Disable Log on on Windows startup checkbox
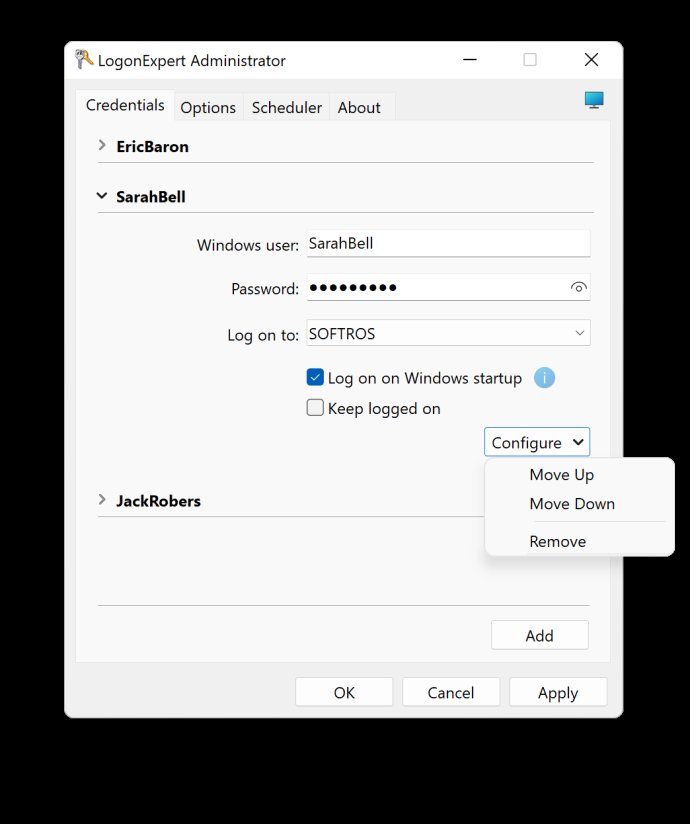Image resolution: width=690 pixels, height=824 pixels. (315, 377)
